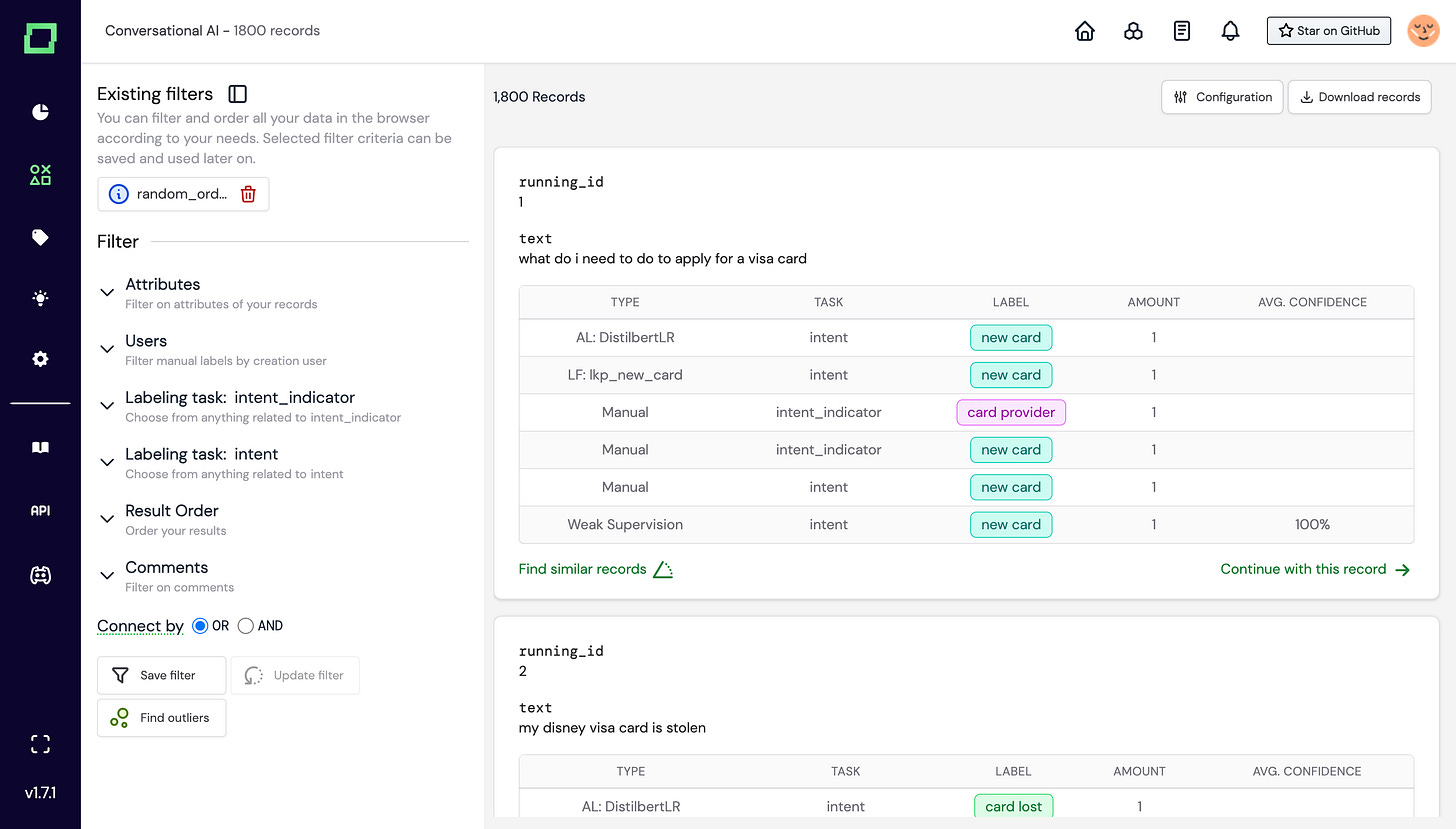The width and height of the screenshot is (1456, 829).
Task: Click the LF: lkp_new_card cell
Action: pos(625,375)
